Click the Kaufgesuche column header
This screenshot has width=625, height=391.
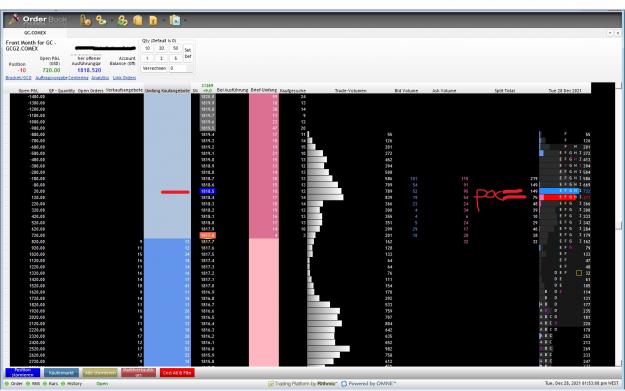[x=293, y=91]
